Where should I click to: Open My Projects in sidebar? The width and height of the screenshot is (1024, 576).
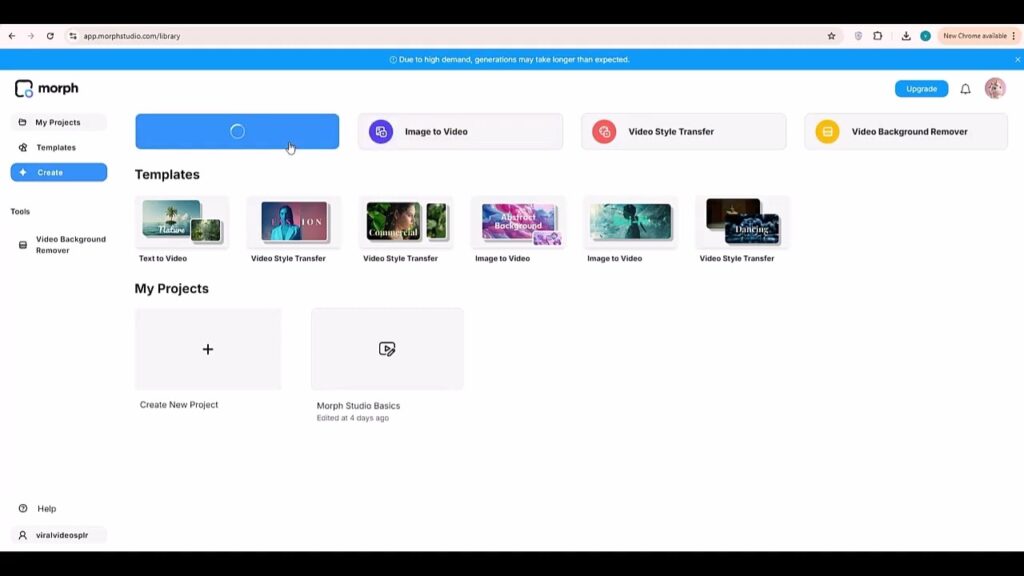point(59,122)
